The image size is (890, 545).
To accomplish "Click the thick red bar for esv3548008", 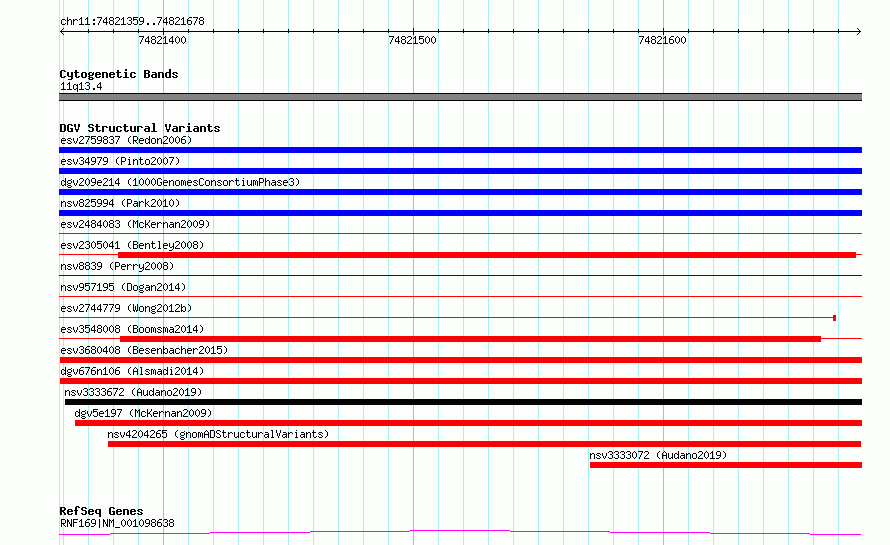I will [471, 339].
